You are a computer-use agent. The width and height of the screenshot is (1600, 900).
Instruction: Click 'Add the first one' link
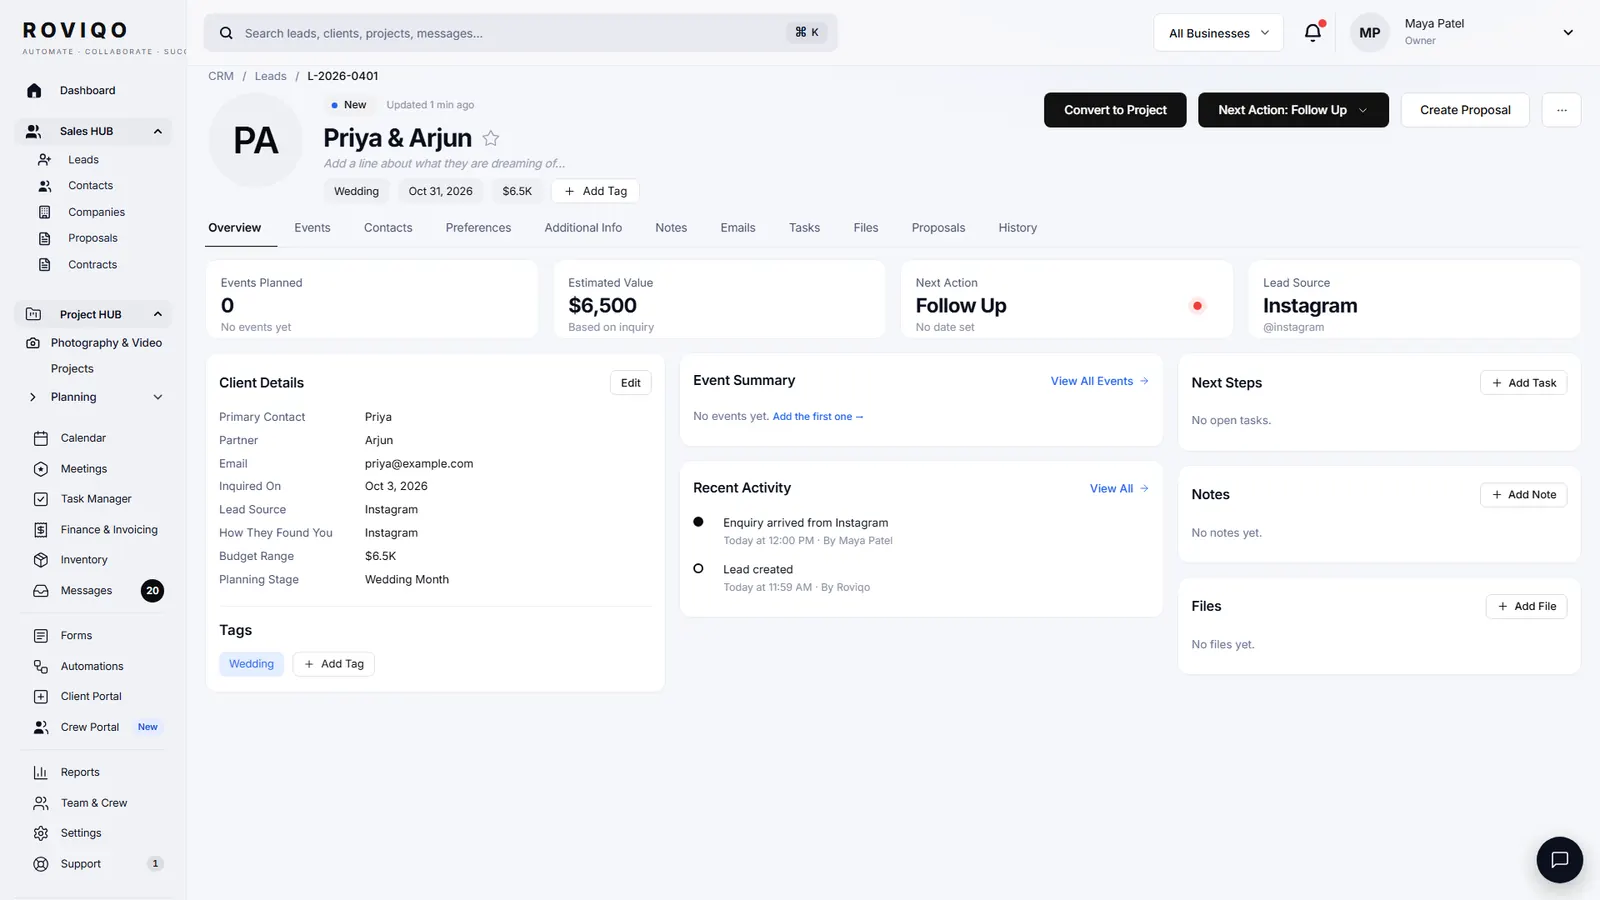817,417
